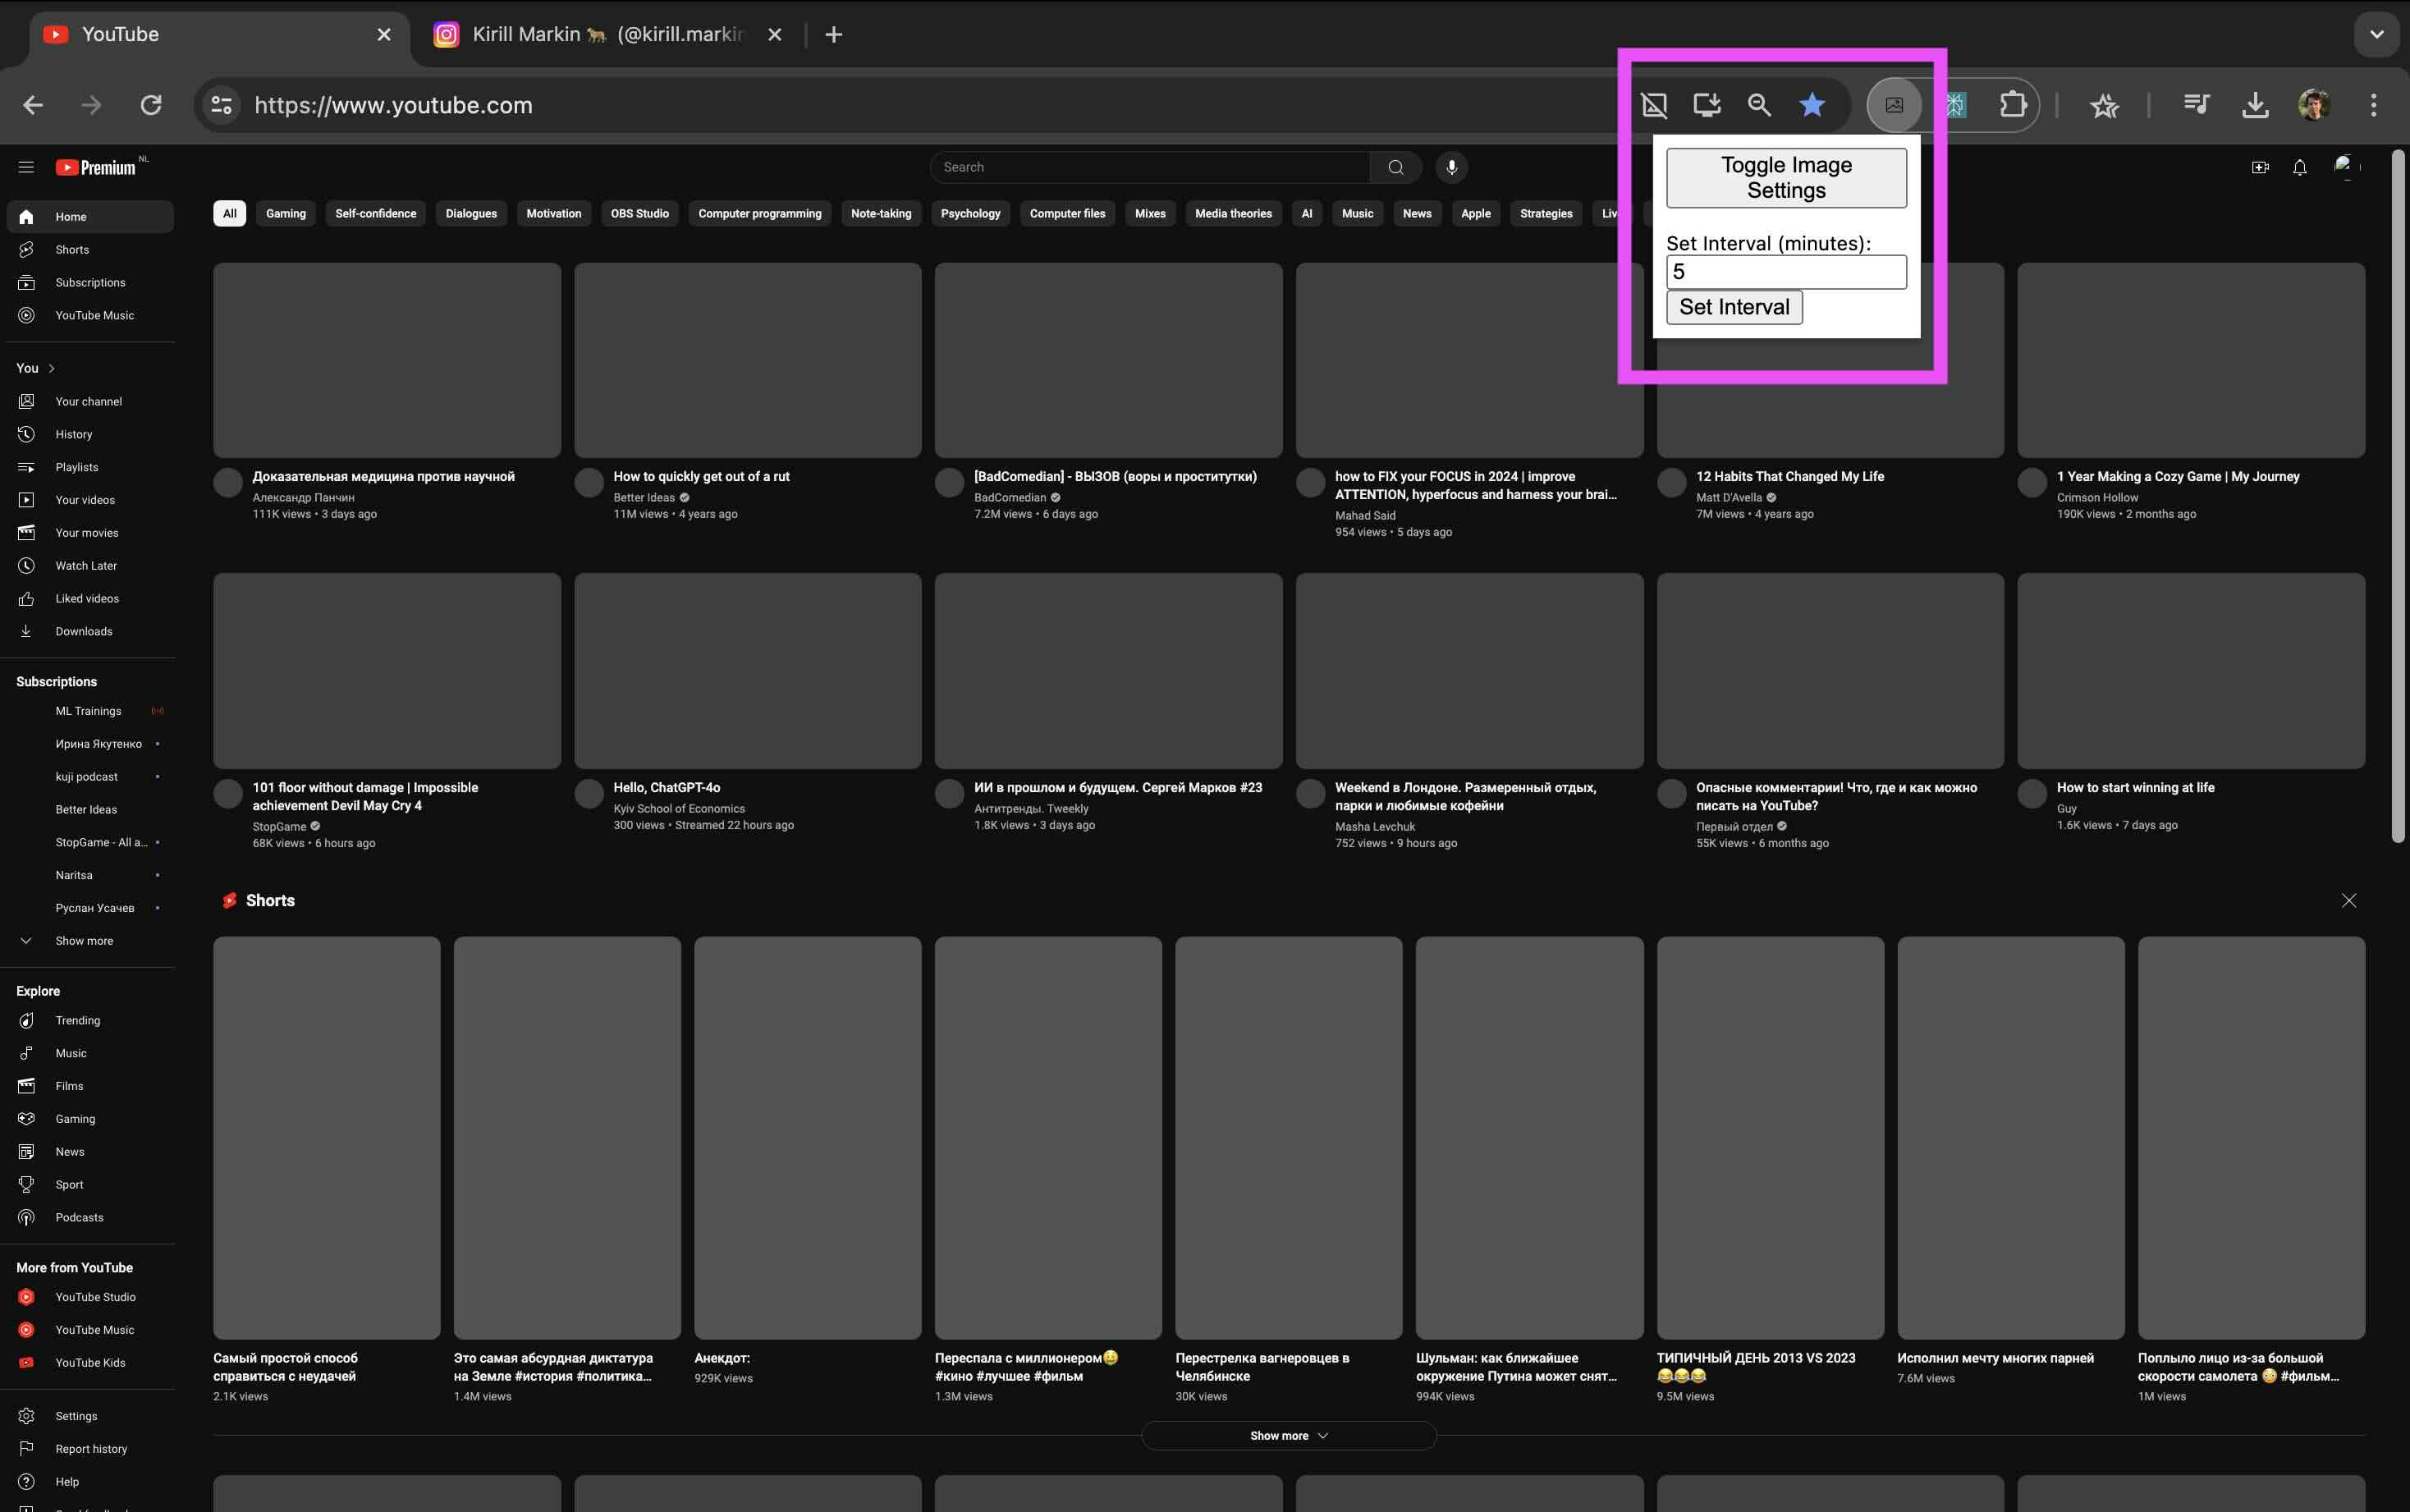Select the Gaming filter chip
2410x1512 pixels.
coord(285,213)
